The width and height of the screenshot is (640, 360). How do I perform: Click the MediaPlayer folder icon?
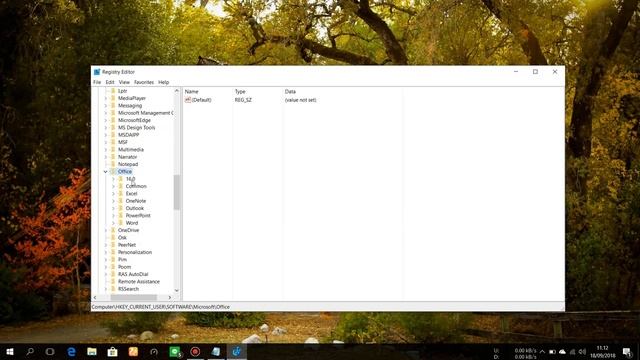(113, 98)
